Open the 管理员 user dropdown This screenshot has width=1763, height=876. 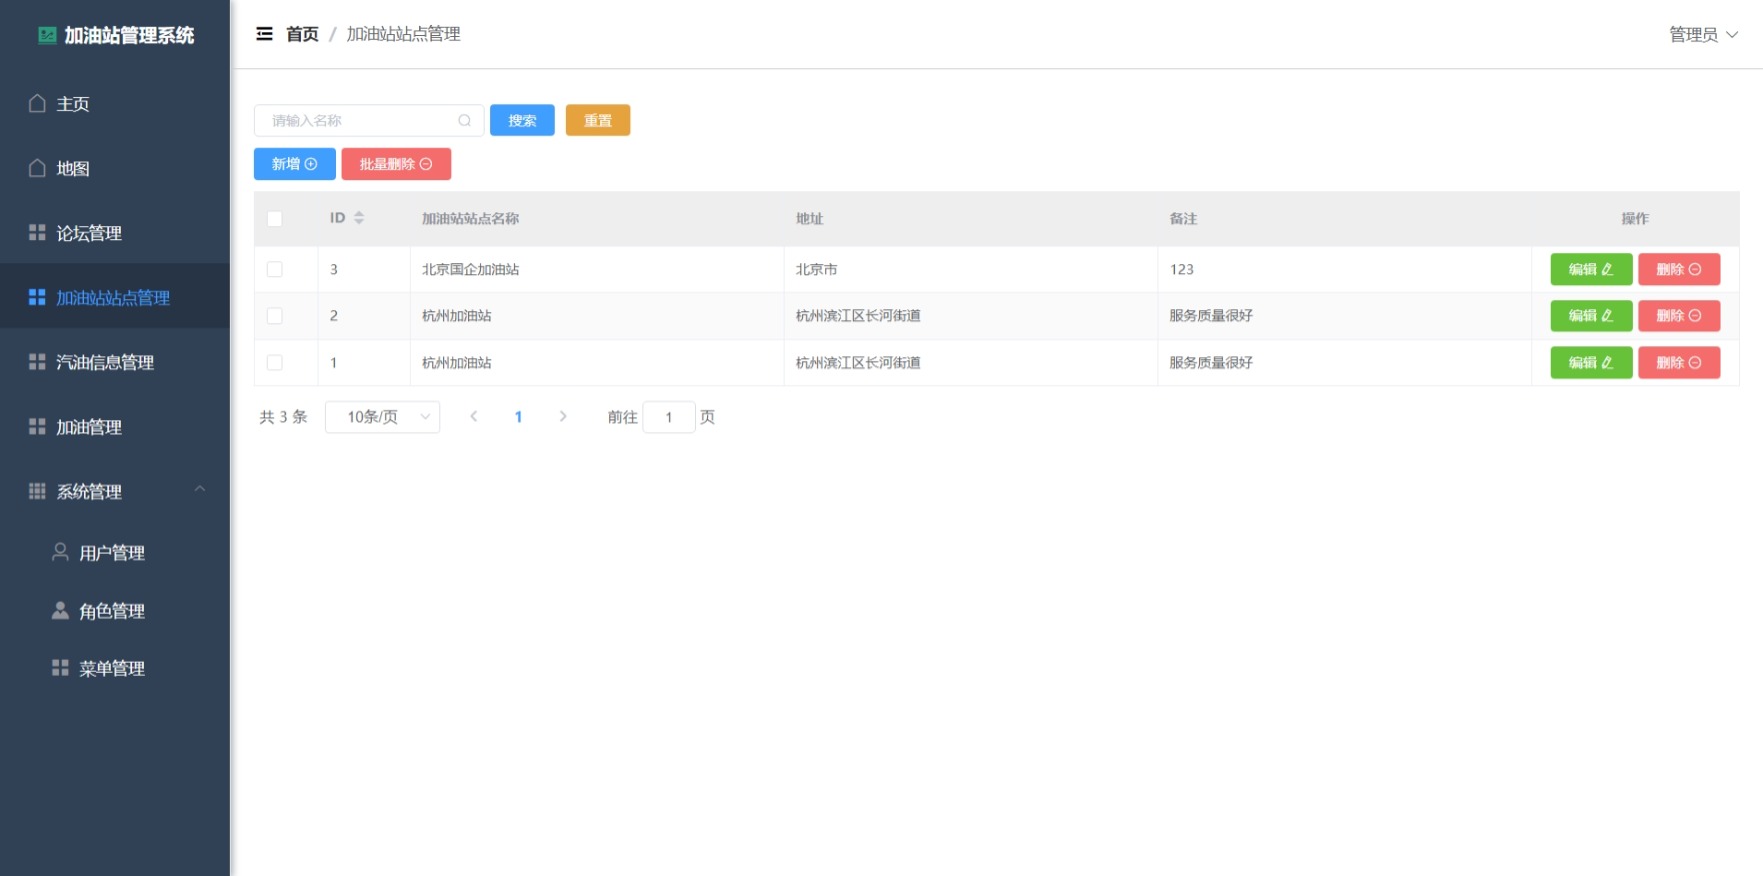coord(1704,35)
